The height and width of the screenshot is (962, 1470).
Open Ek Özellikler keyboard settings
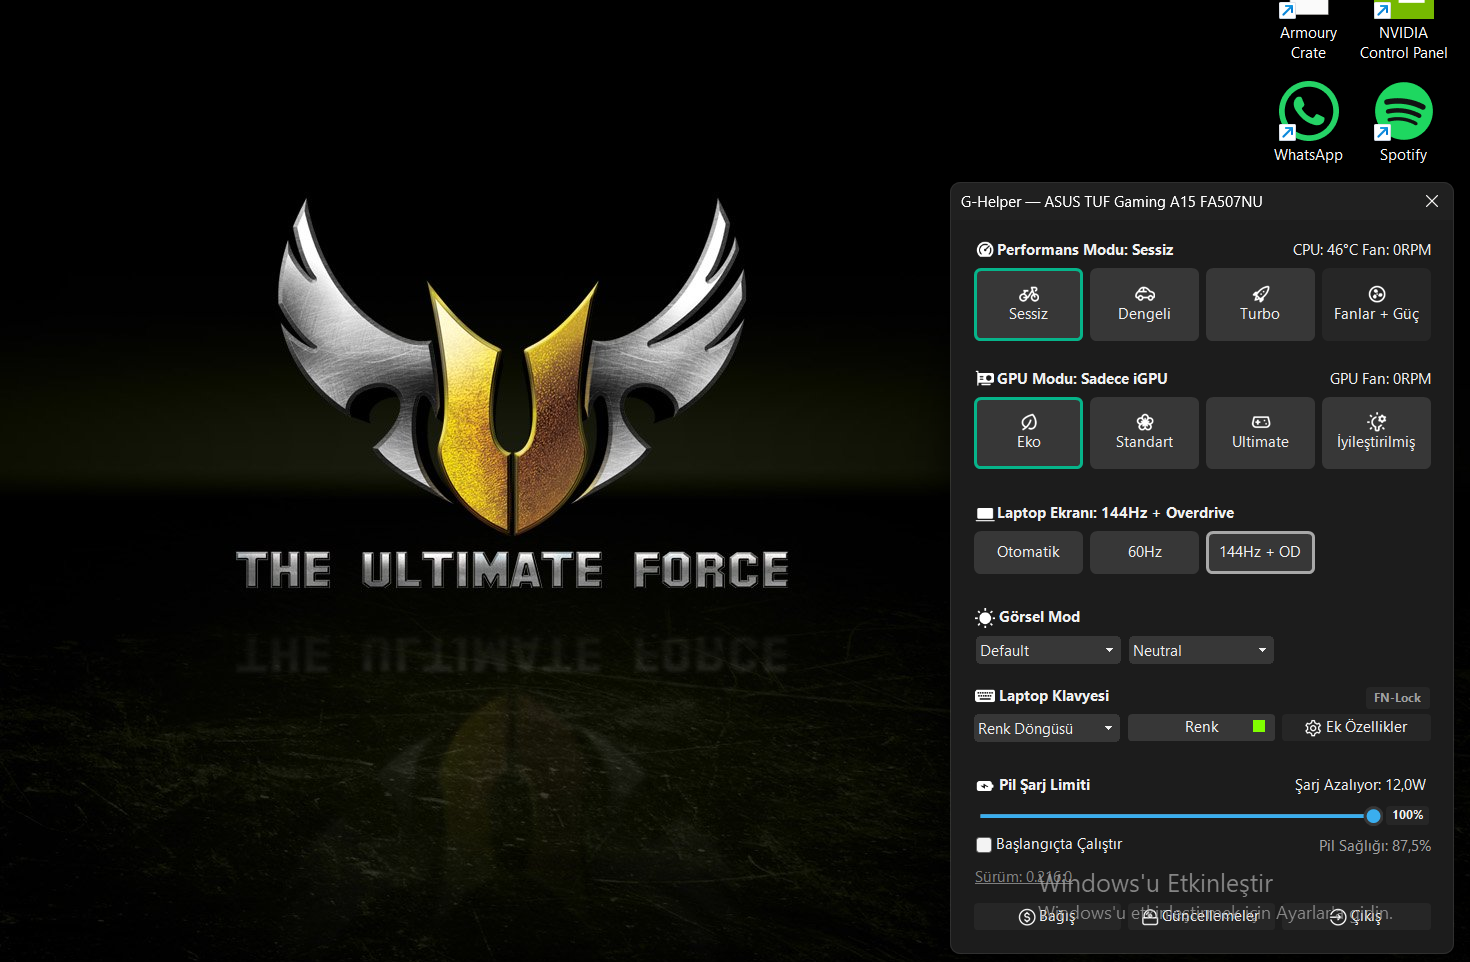point(1356,727)
